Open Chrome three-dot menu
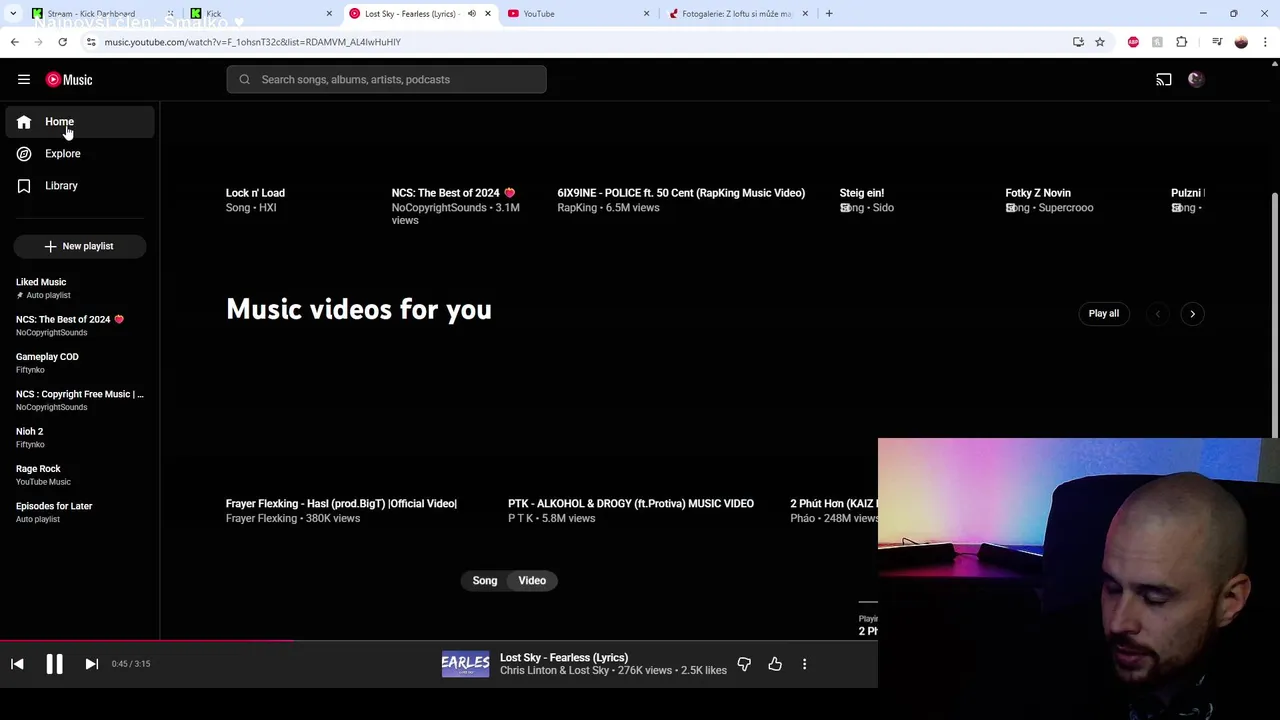 pyautogui.click(x=1266, y=42)
